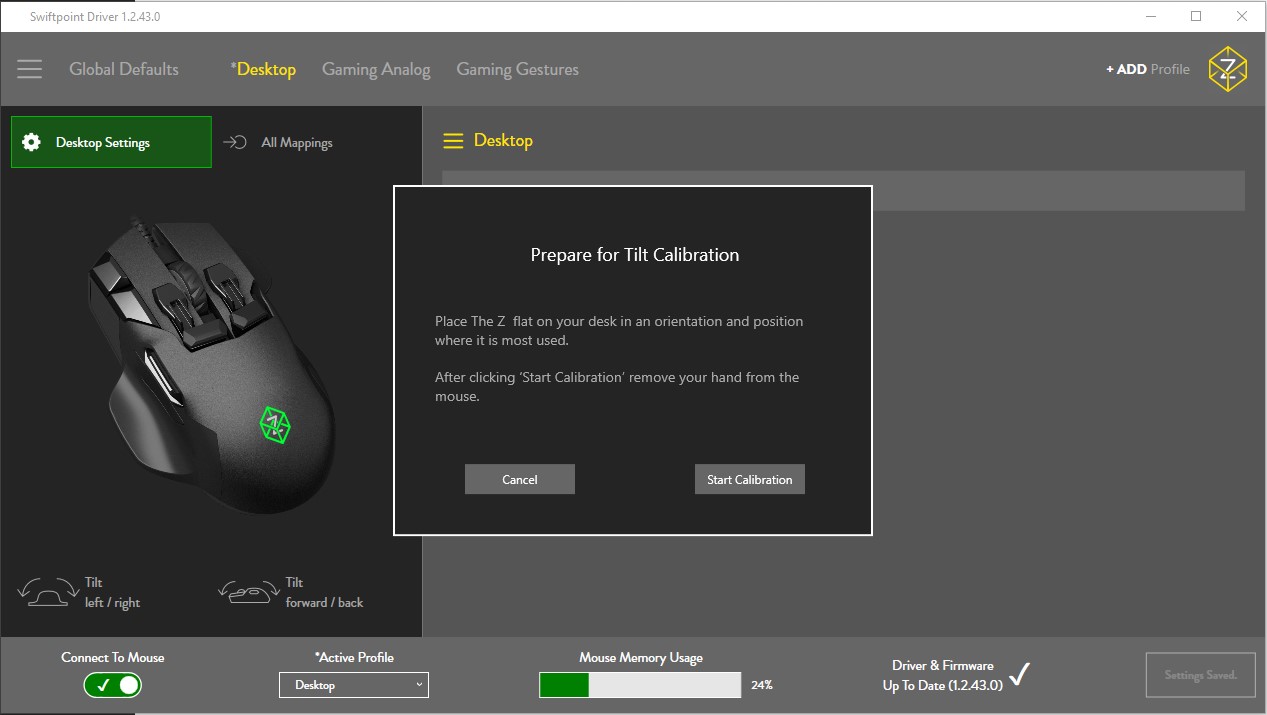Click the Desktop panel heading
Viewport: 1267px width, 715px height.
pyautogui.click(x=503, y=140)
